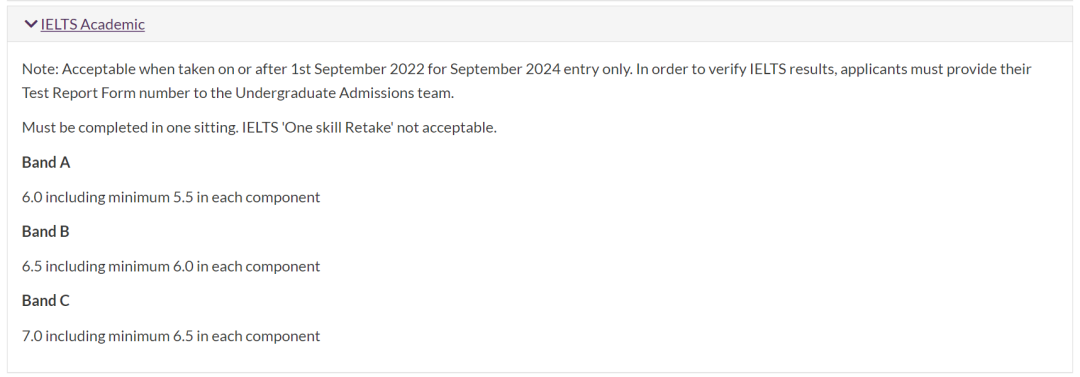Click the note beginning 'Acceptable when taken'
Viewport: 1080px width, 377px height.
pyautogui.click(x=527, y=81)
